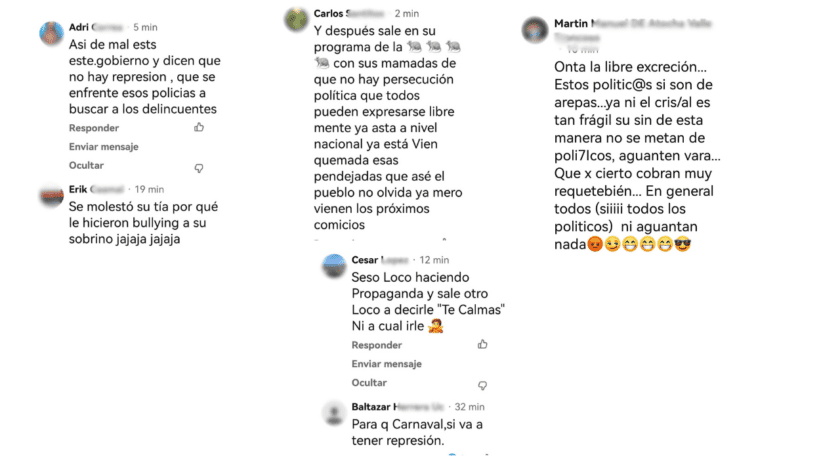
Task: Click Responder under Adri's comment
Action: click(94, 128)
